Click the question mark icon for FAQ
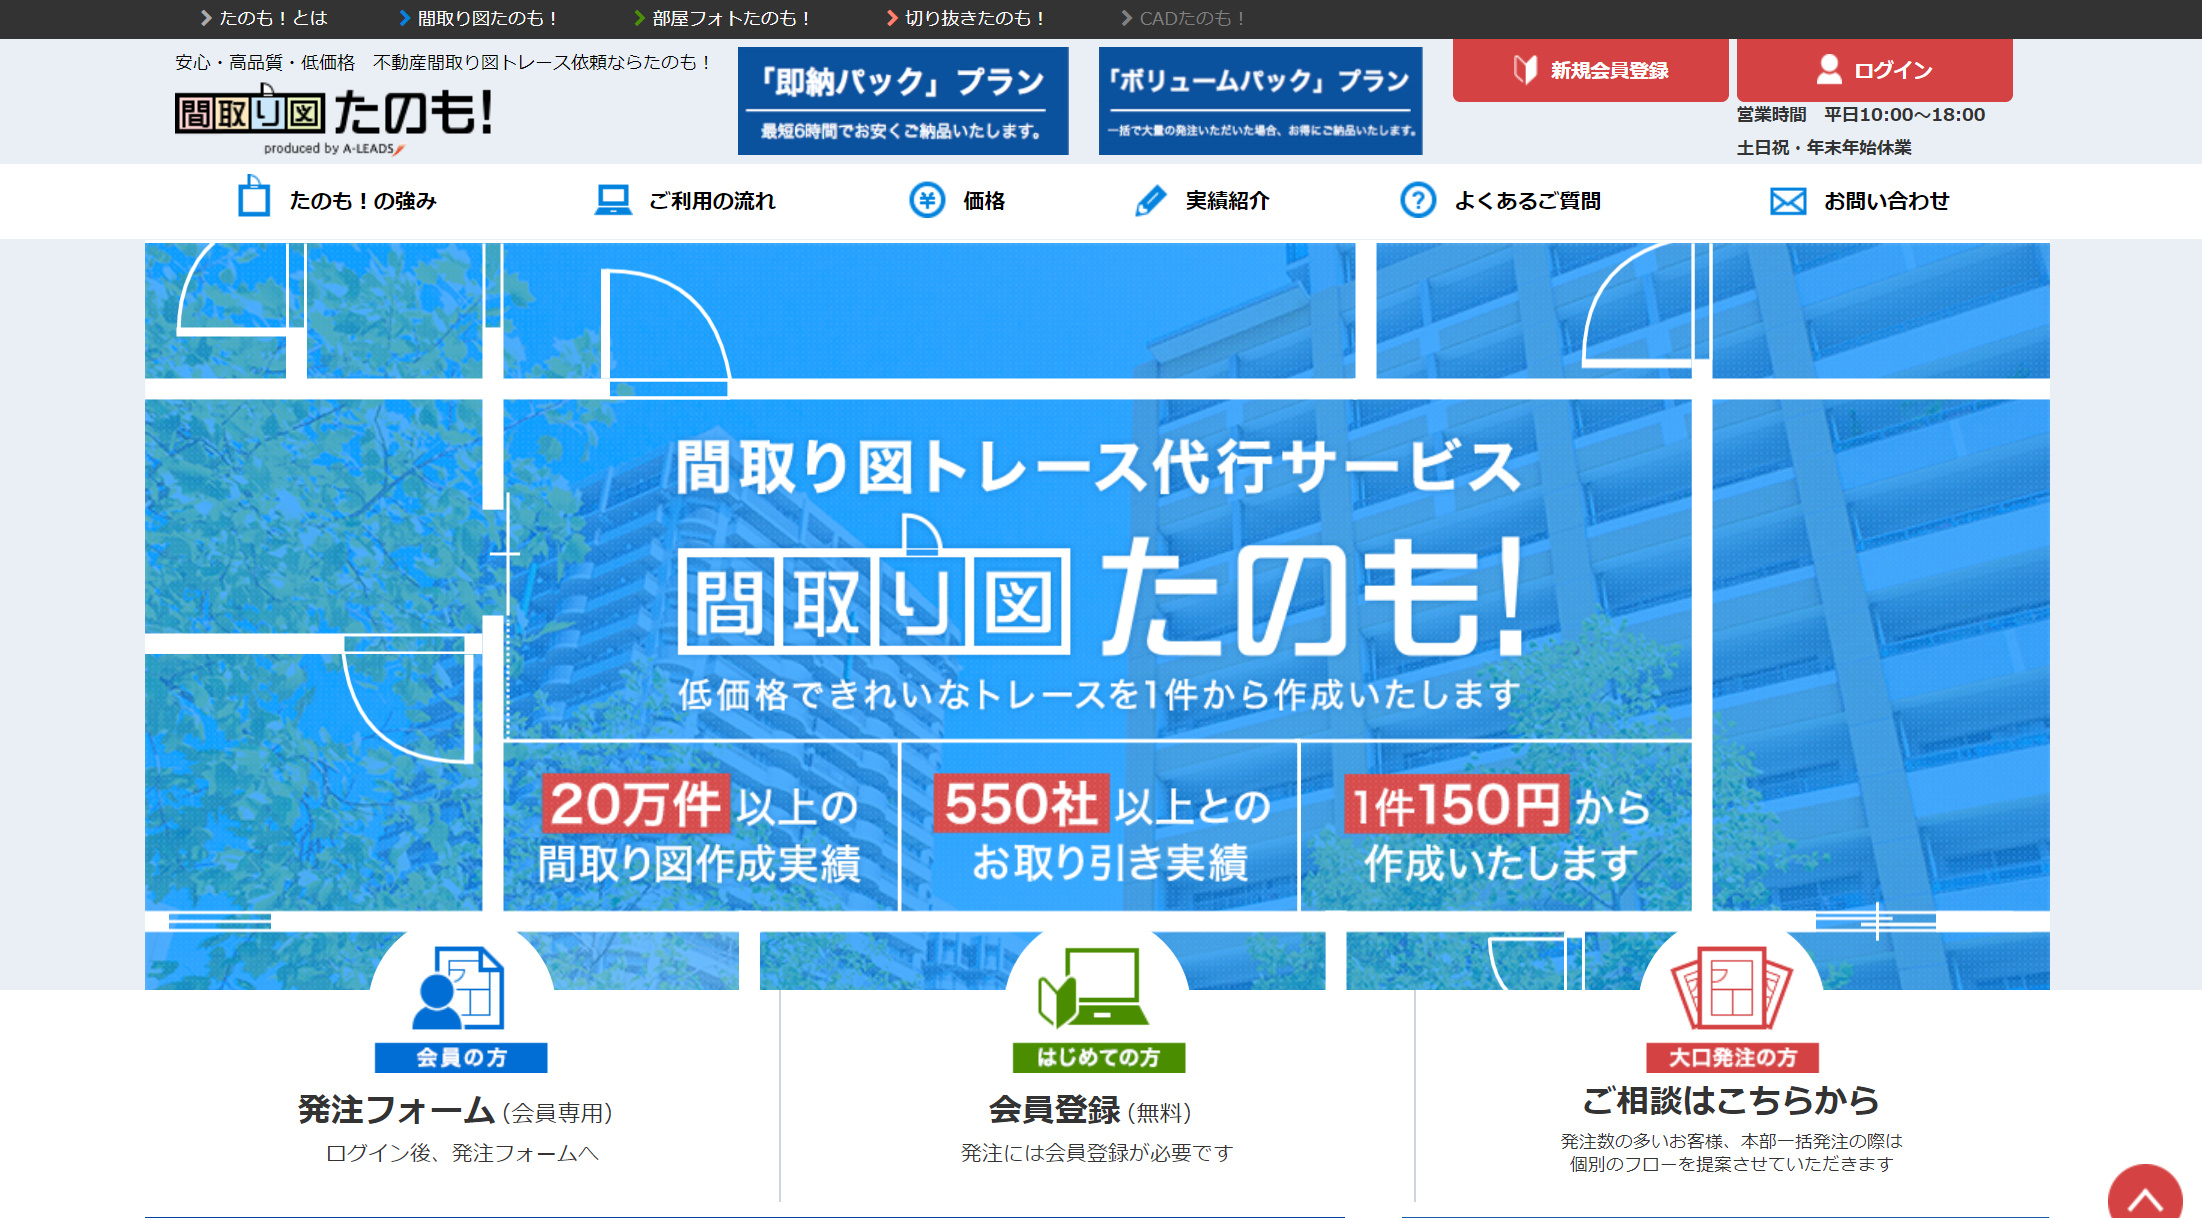This screenshot has width=2202, height=1218. [x=1417, y=200]
